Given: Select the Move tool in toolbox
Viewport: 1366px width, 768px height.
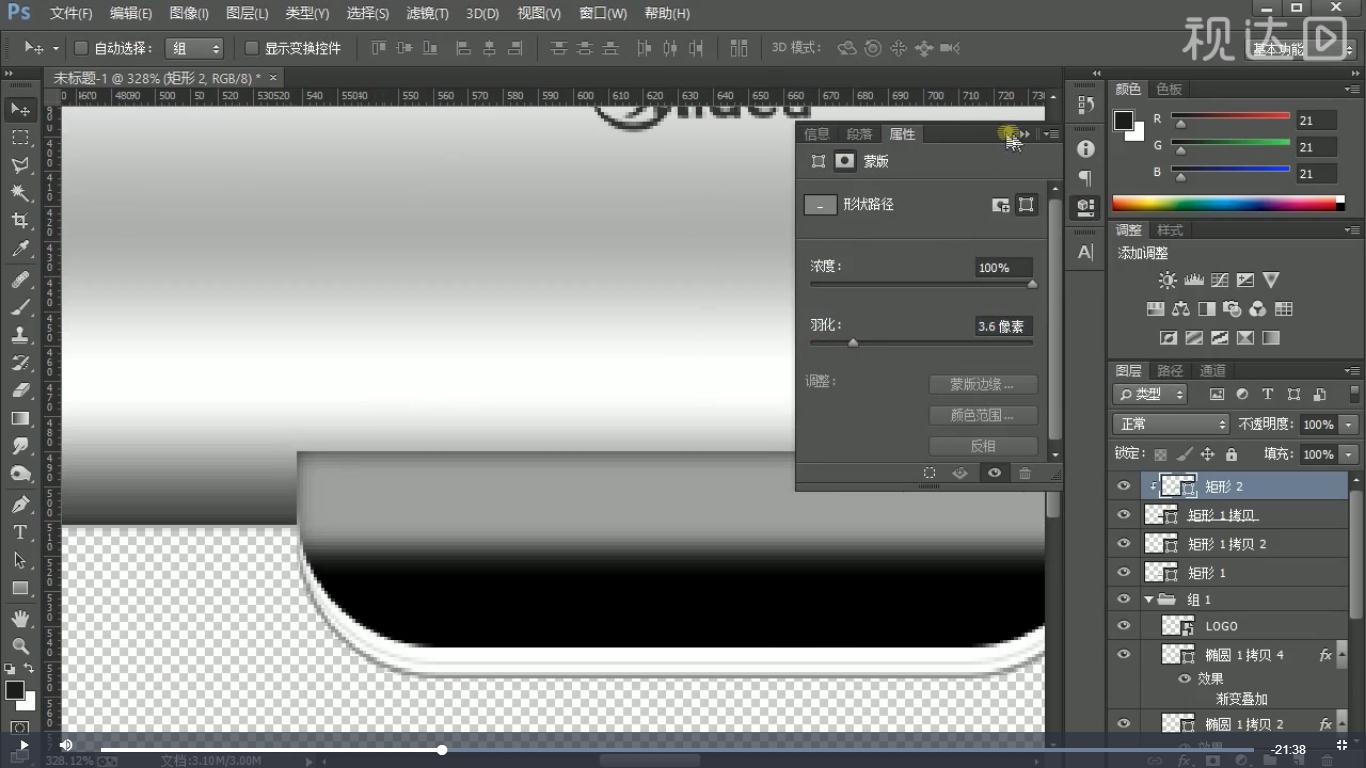Looking at the screenshot, I should 20,109.
